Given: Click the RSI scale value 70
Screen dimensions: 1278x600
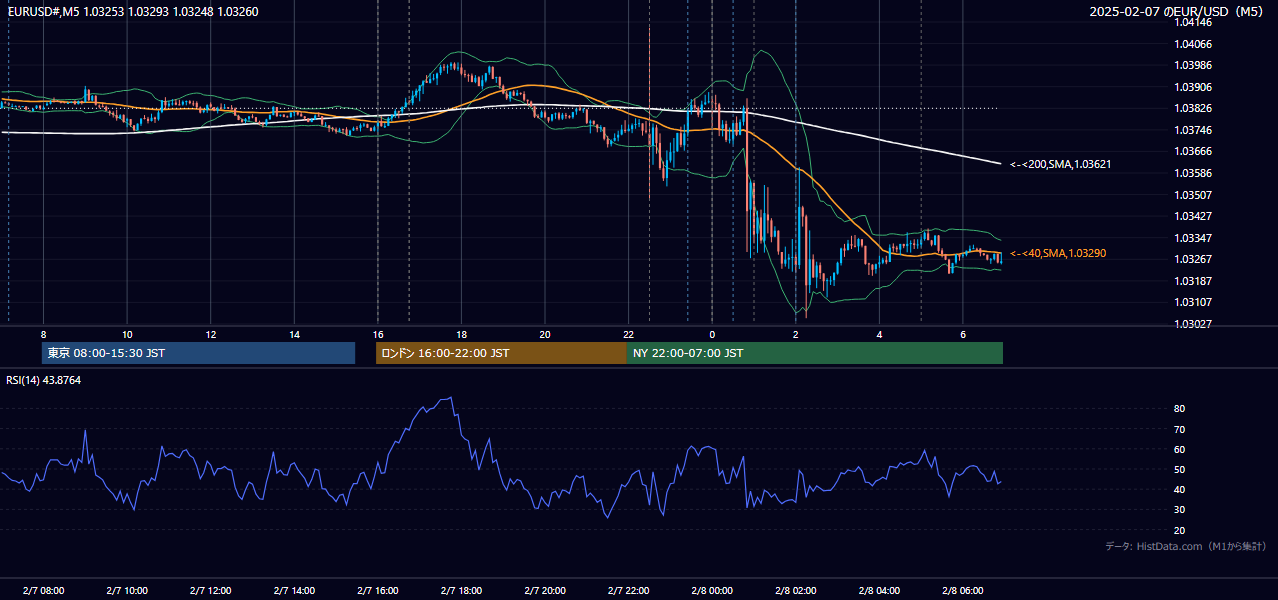Looking at the screenshot, I should click(1180, 429).
